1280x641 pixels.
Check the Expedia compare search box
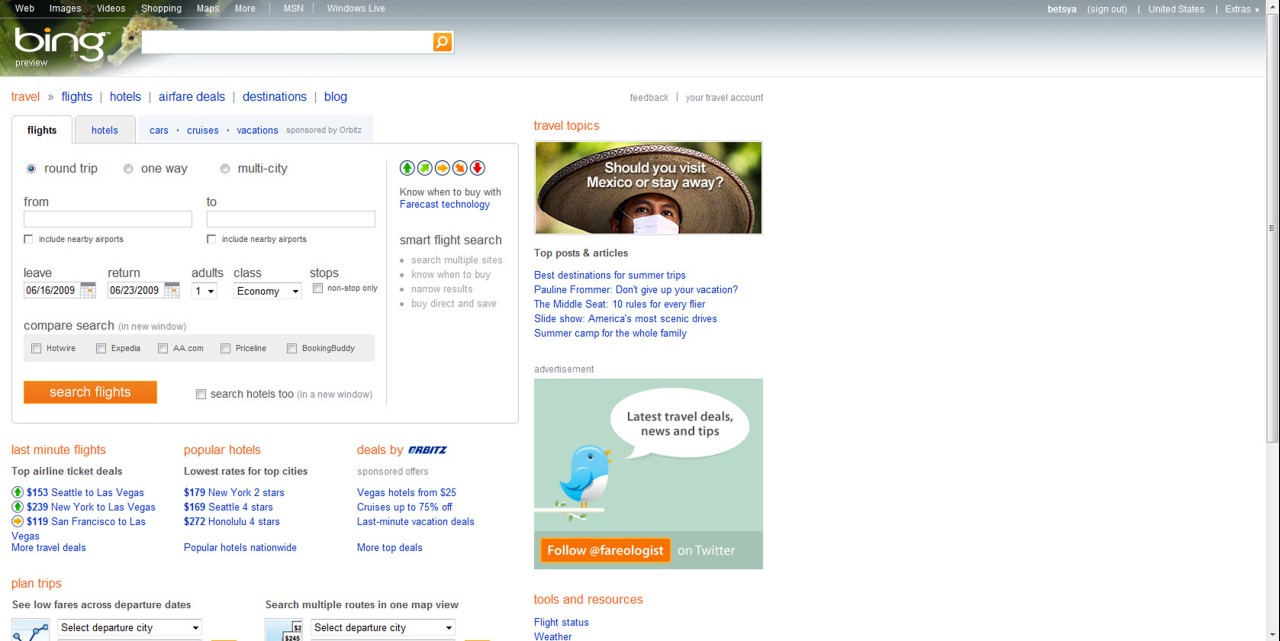[101, 348]
